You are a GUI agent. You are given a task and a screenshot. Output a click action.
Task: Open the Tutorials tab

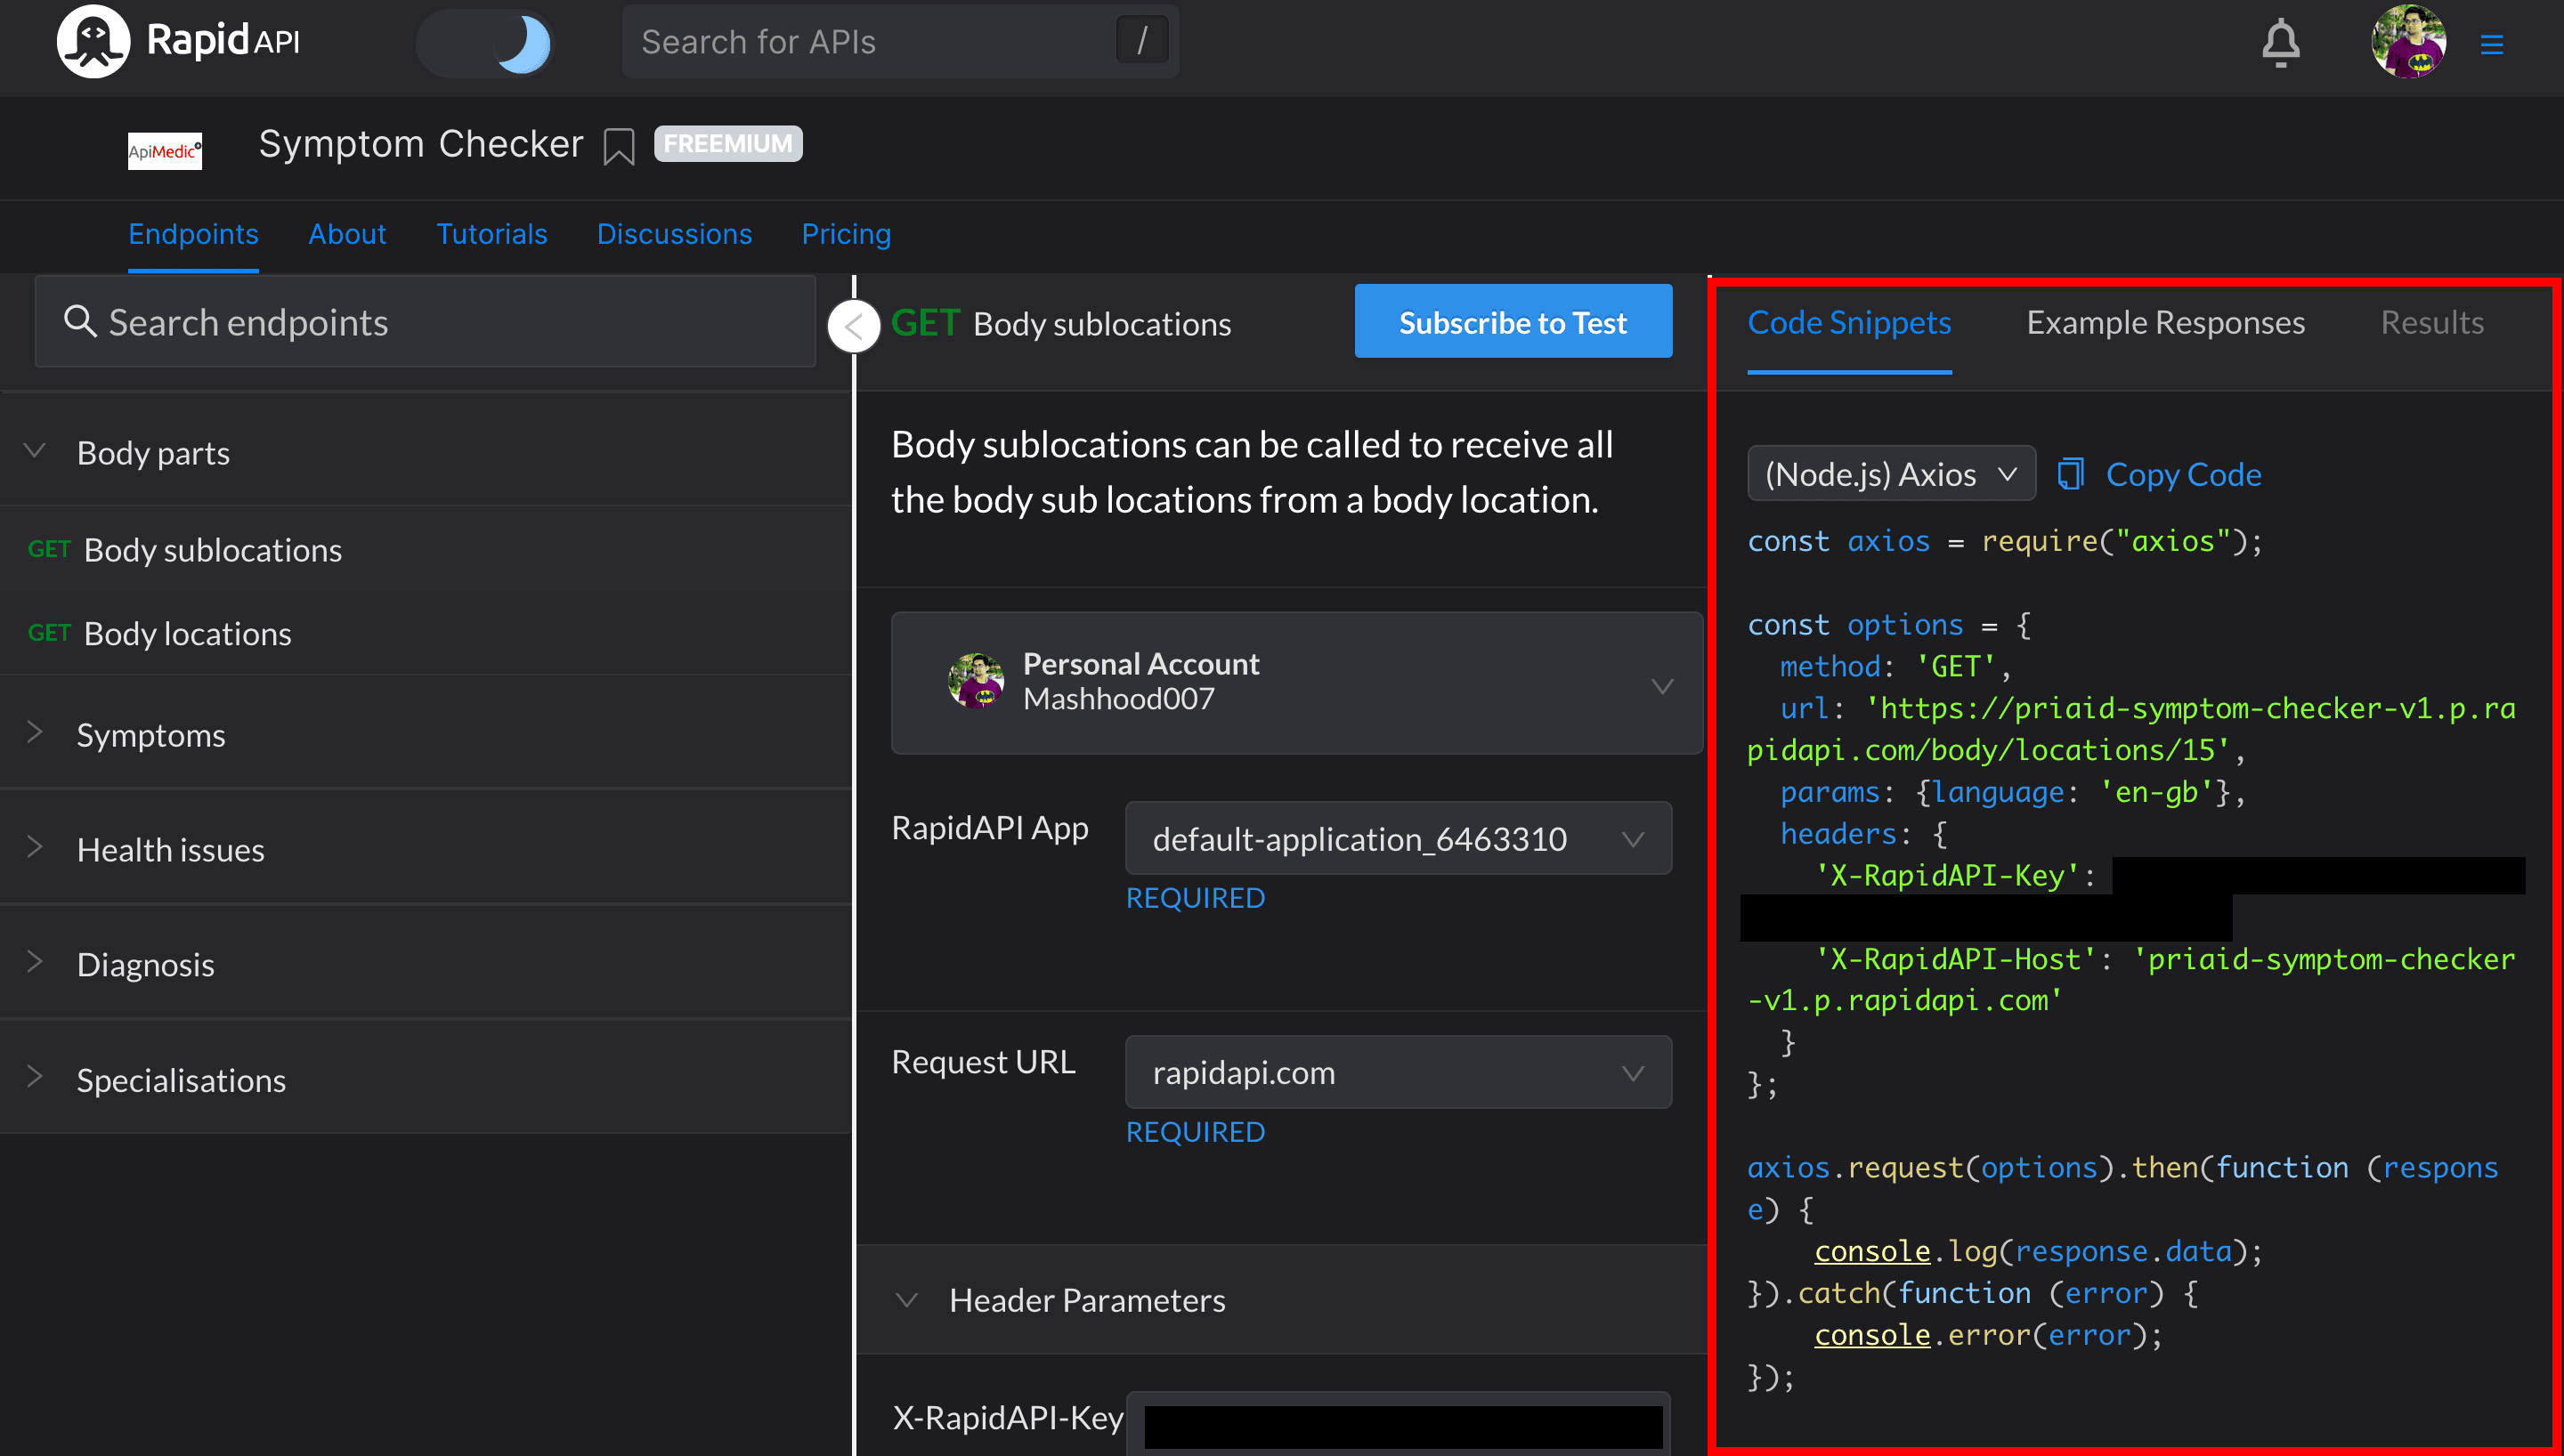[492, 234]
